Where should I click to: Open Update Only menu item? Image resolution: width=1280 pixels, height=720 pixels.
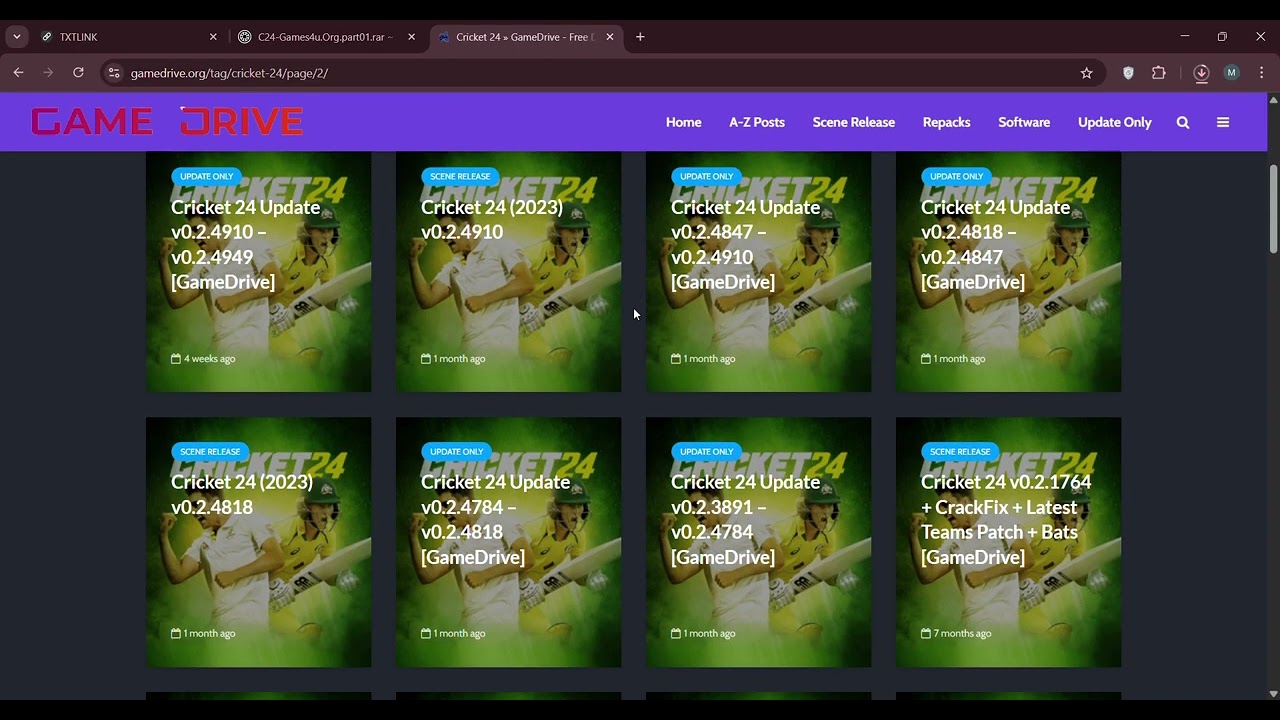1115,122
